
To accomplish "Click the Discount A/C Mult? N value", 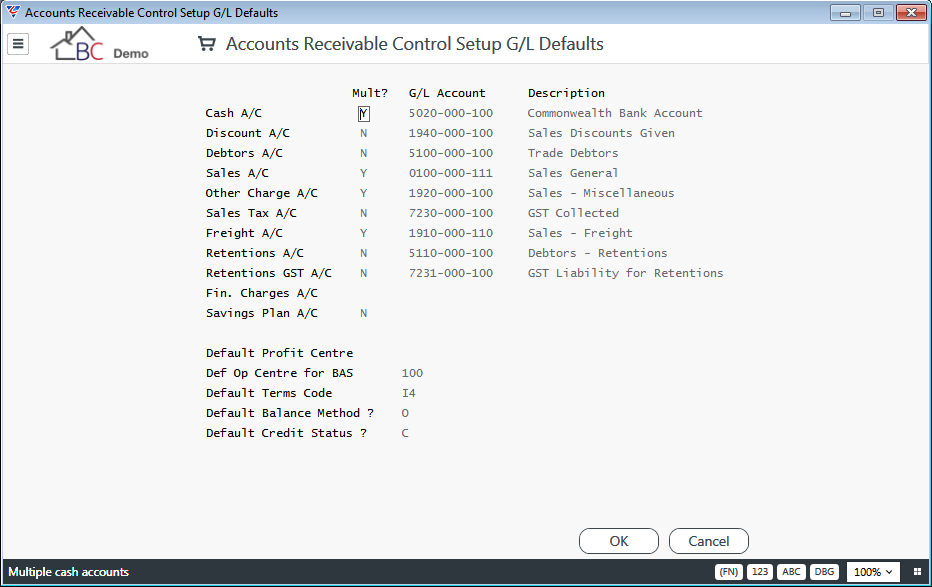I will click(x=364, y=133).
